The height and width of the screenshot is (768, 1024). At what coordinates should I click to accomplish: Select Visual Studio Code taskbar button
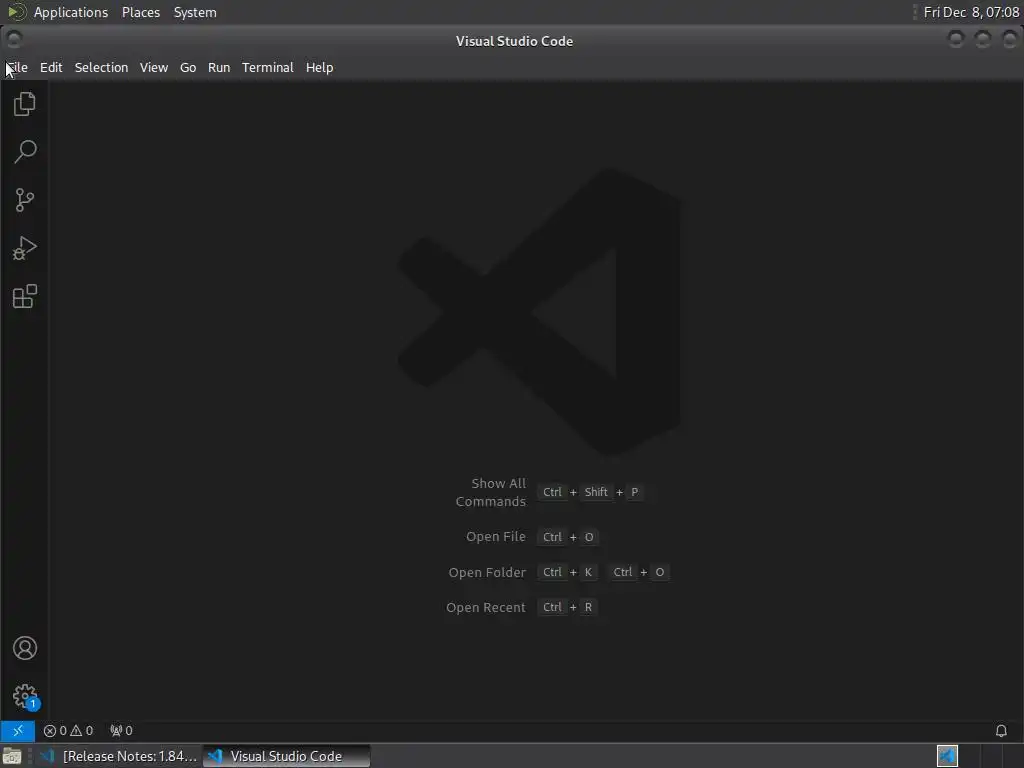pyautogui.click(x=286, y=756)
